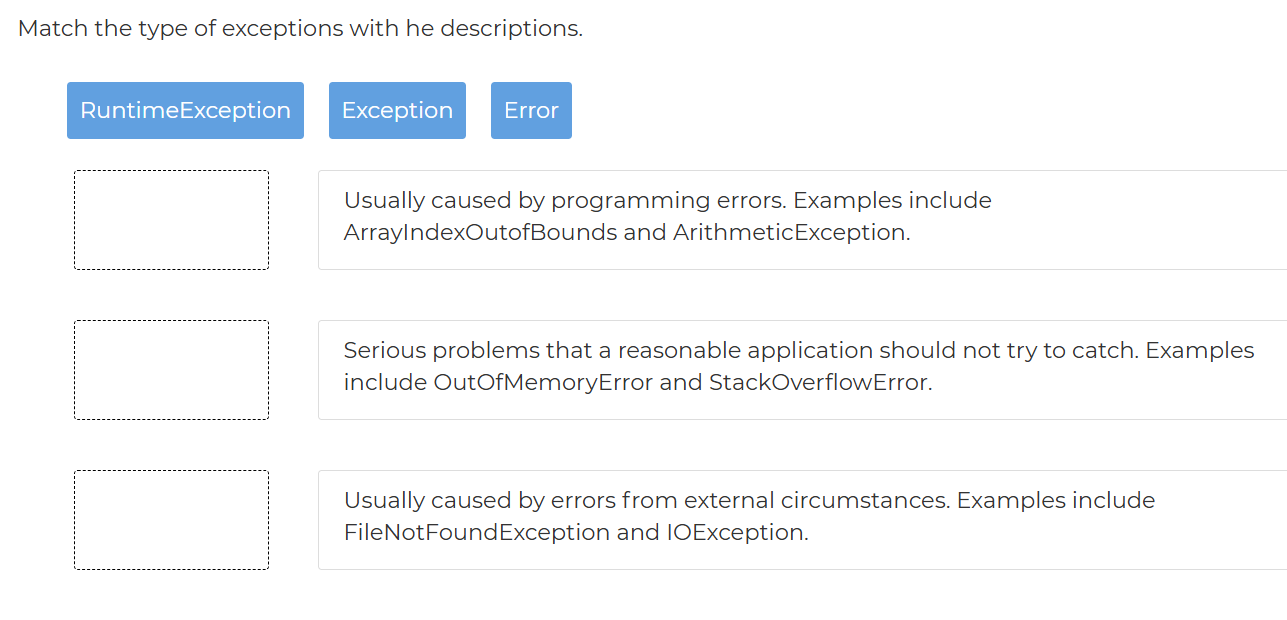Click the box beside the serious problems description

point(171,369)
